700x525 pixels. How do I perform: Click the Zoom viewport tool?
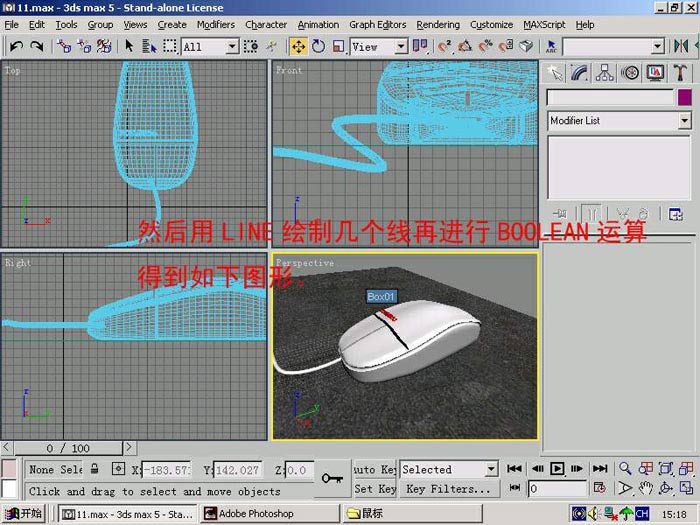point(625,468)
